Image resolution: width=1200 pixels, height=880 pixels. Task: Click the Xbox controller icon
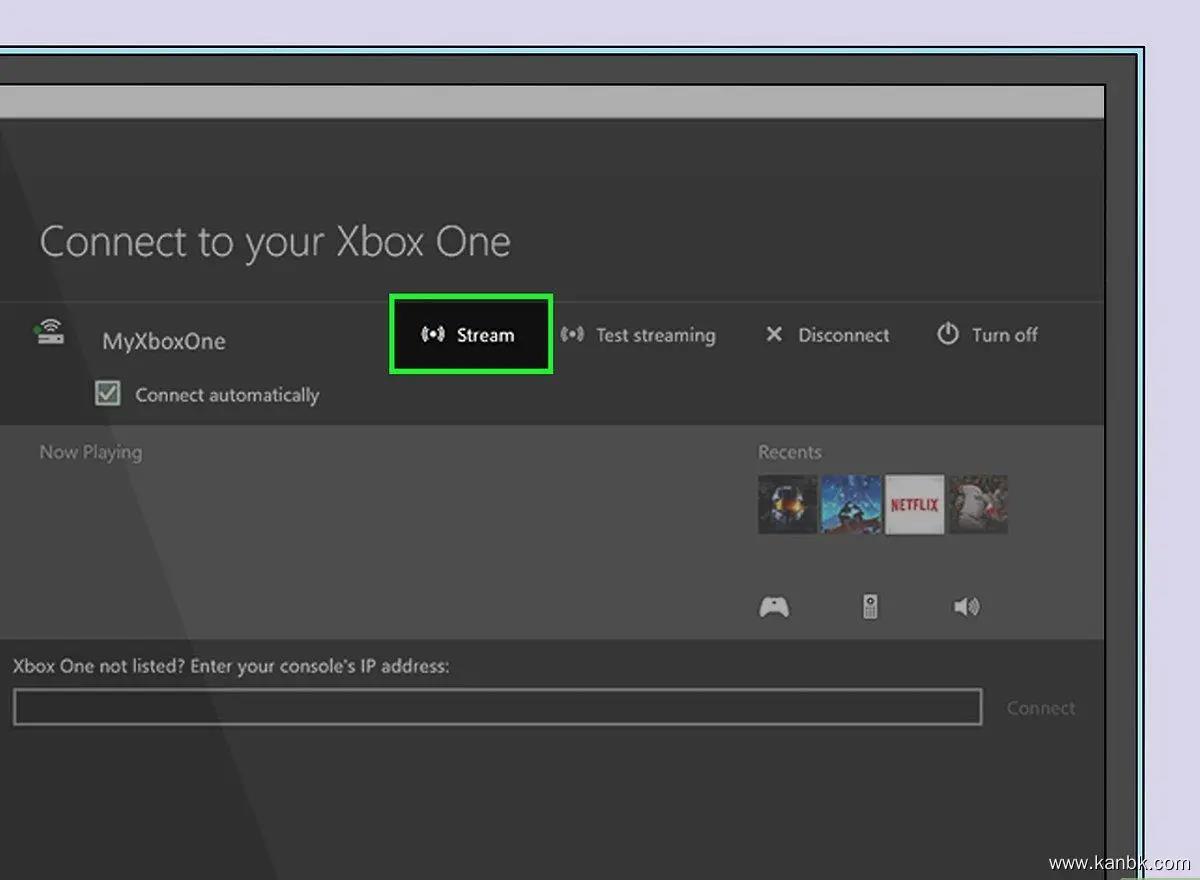(x=774, y=607)
